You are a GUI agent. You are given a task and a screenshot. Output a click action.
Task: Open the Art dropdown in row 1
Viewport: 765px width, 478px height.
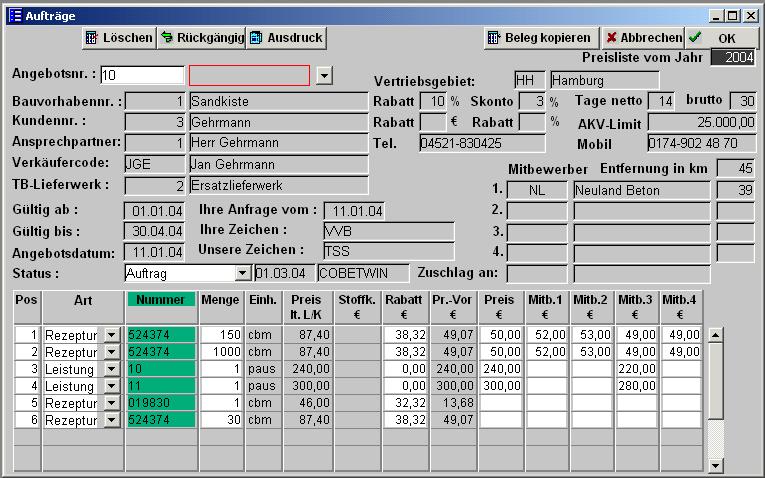click(x=111, y=335)
